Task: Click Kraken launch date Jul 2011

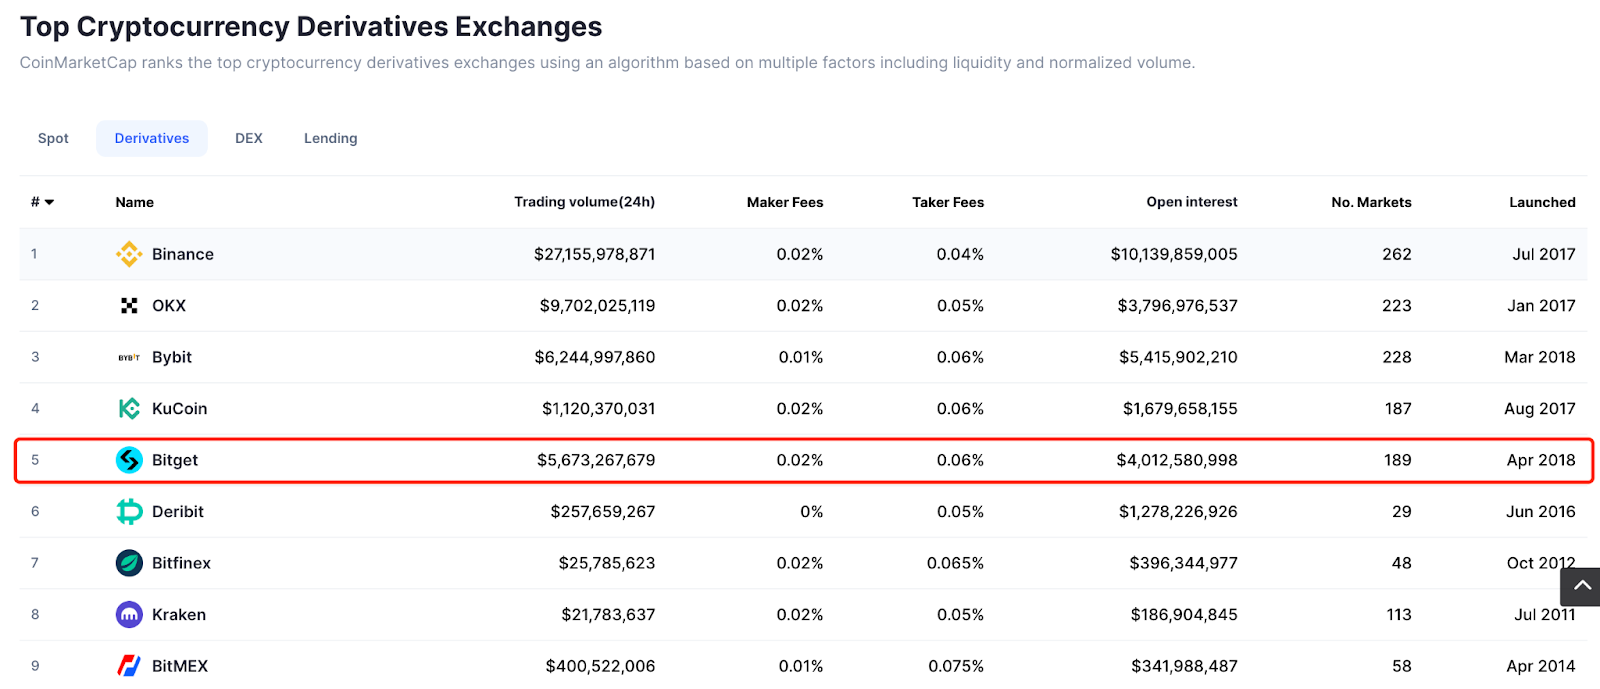Action: (1545, 614)
